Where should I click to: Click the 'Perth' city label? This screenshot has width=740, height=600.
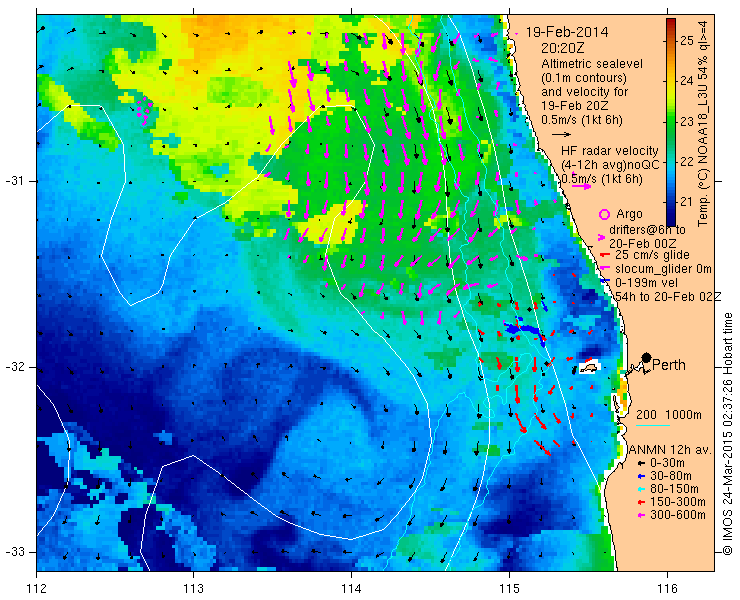point(669,365)
